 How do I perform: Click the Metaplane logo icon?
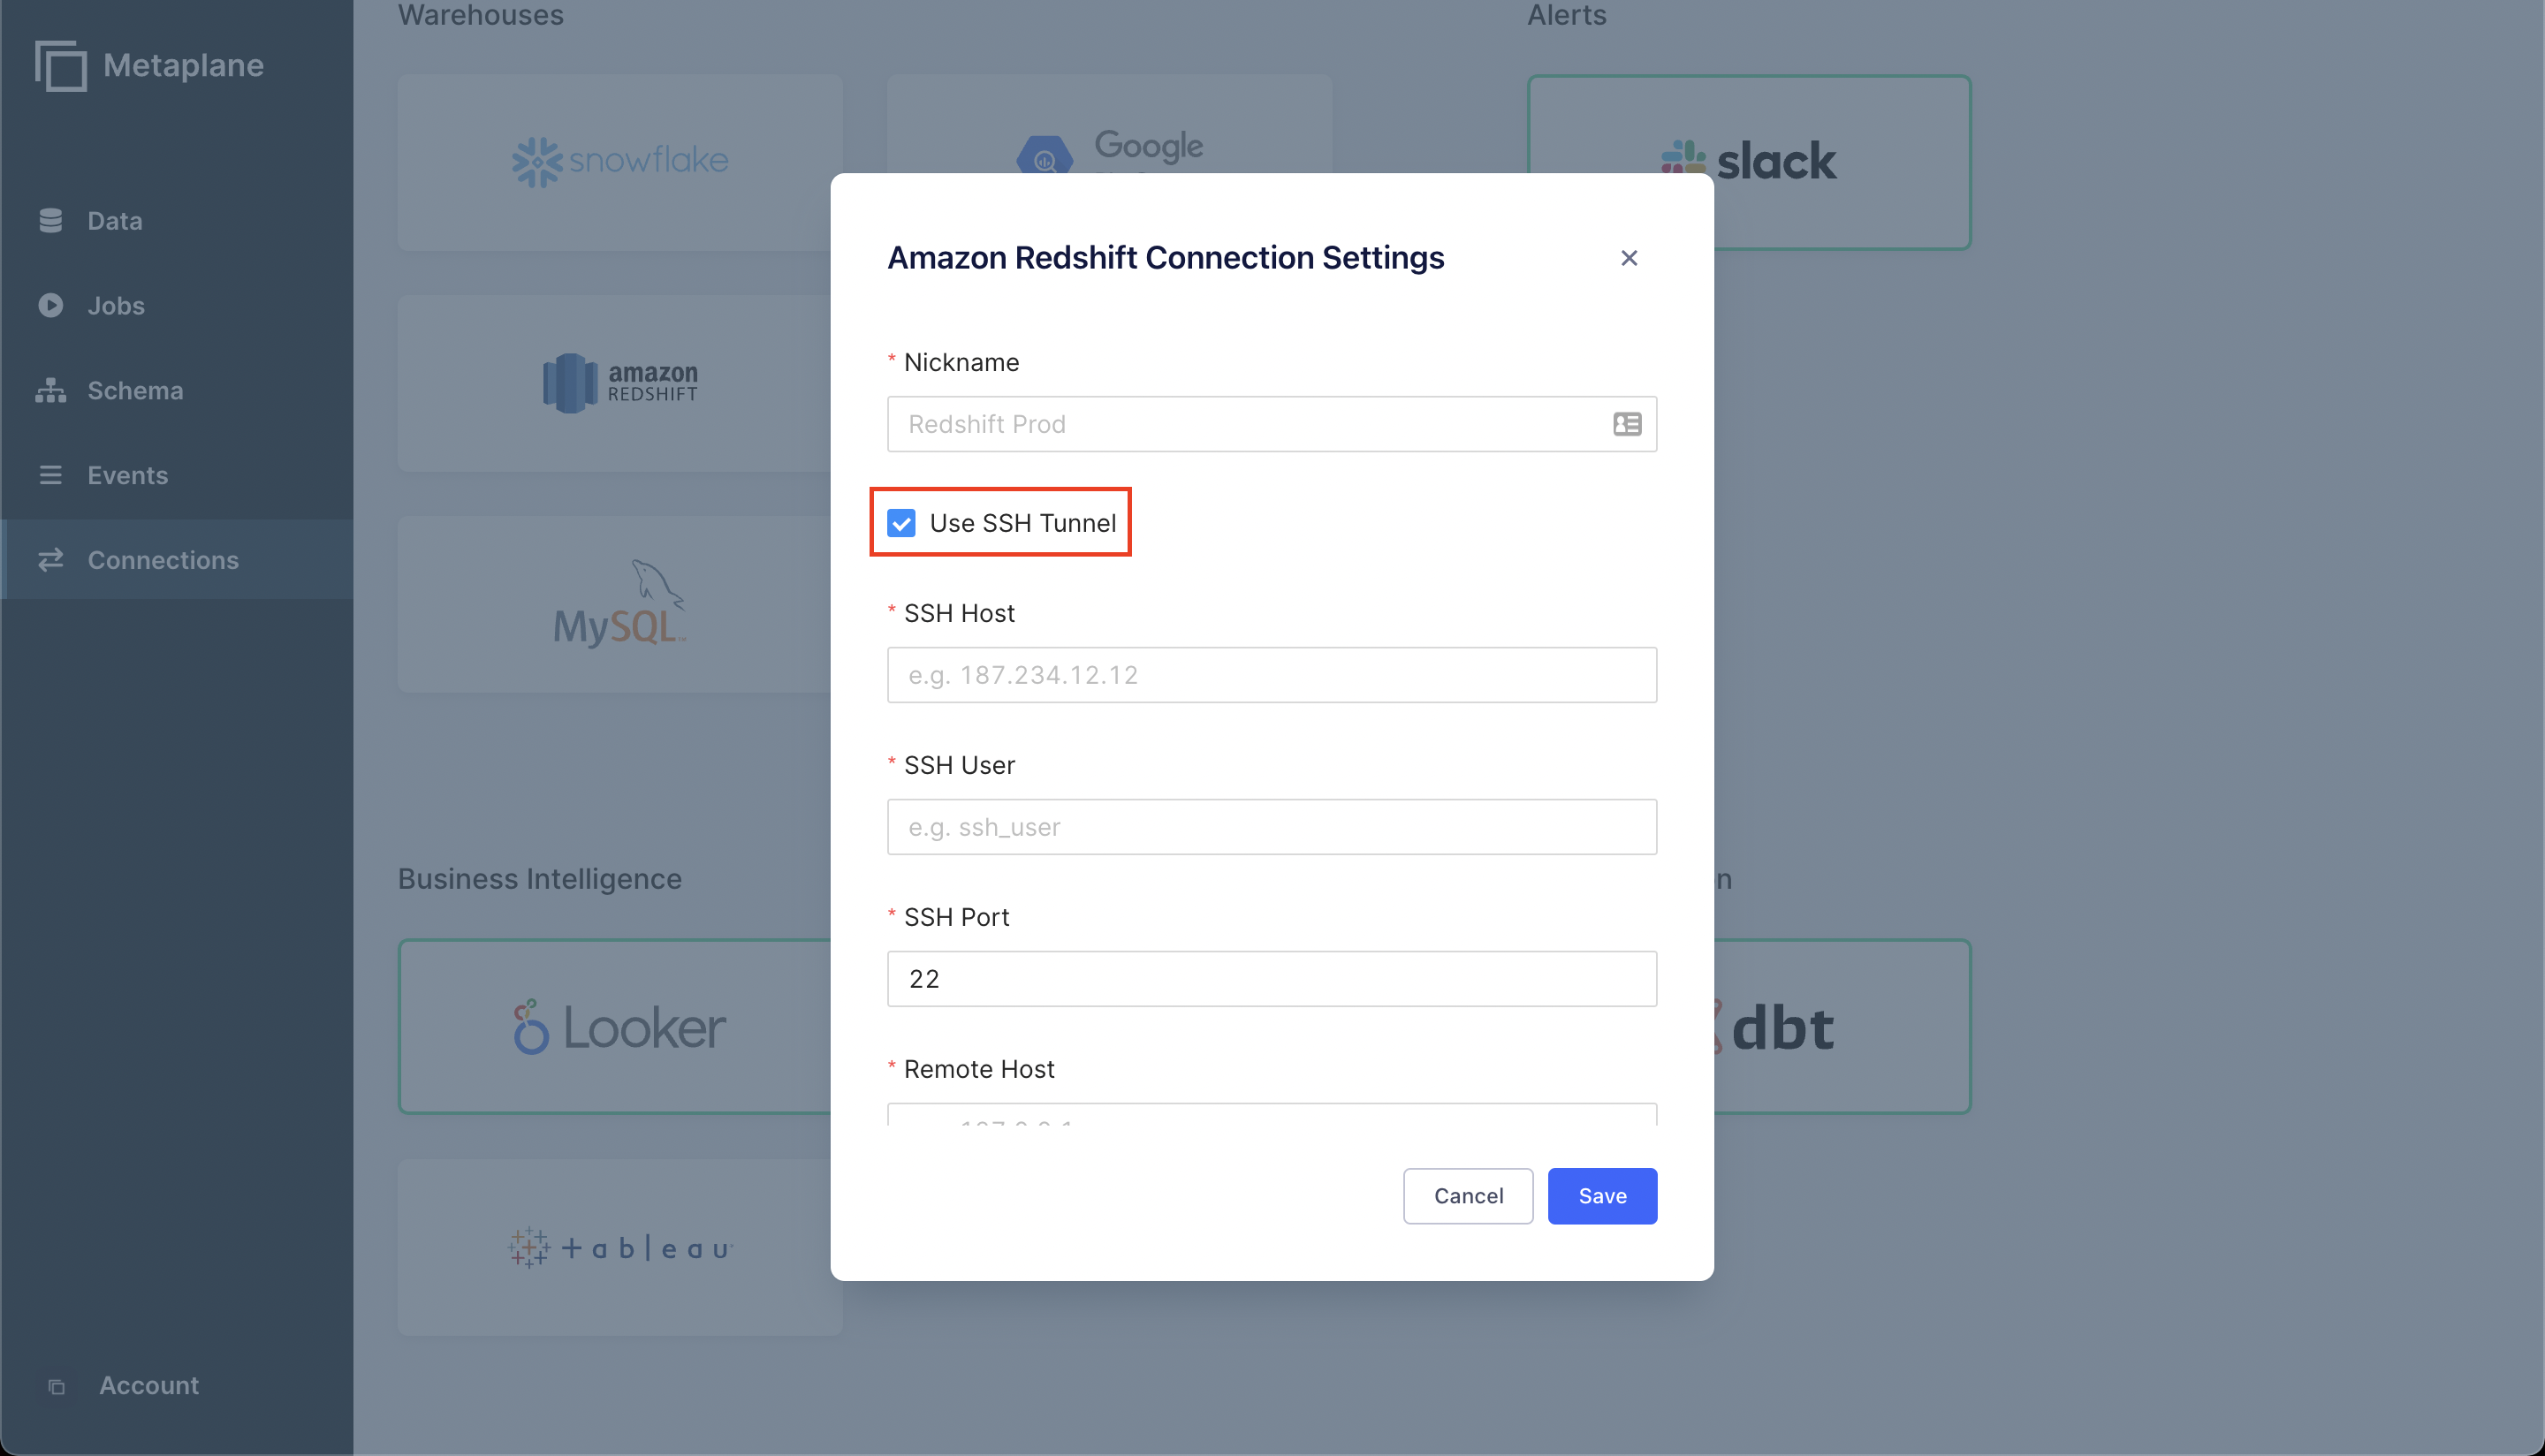(60, 66)
